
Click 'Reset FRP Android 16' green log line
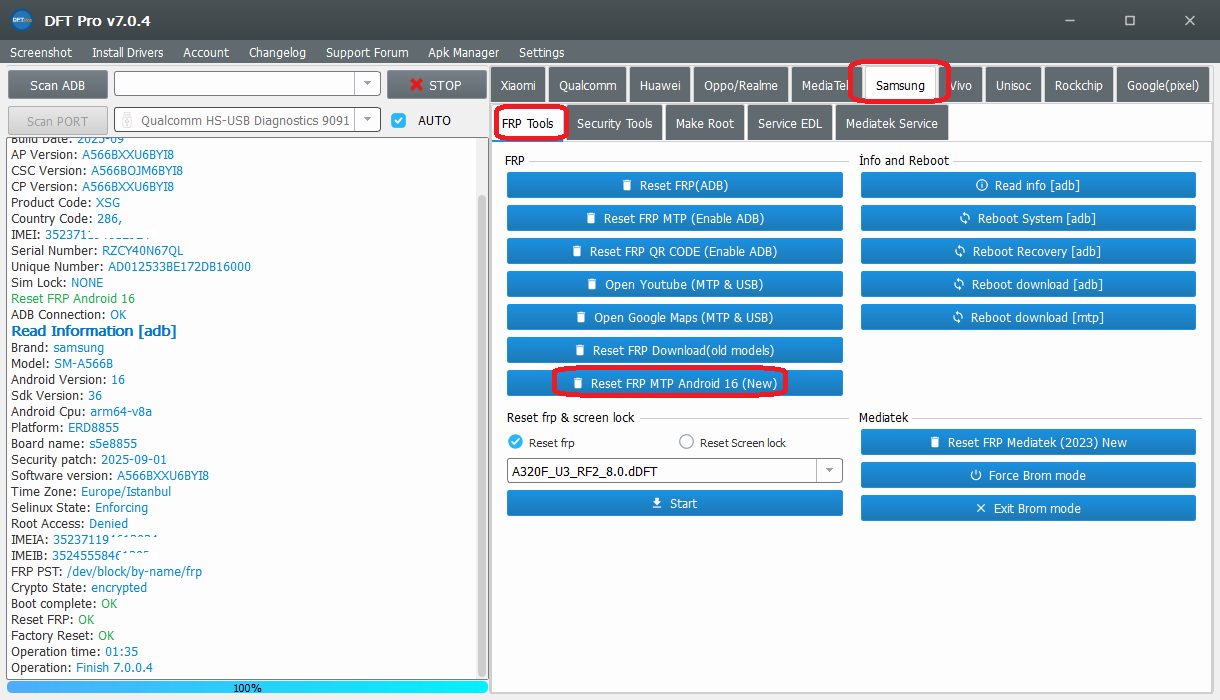(73, 298)
